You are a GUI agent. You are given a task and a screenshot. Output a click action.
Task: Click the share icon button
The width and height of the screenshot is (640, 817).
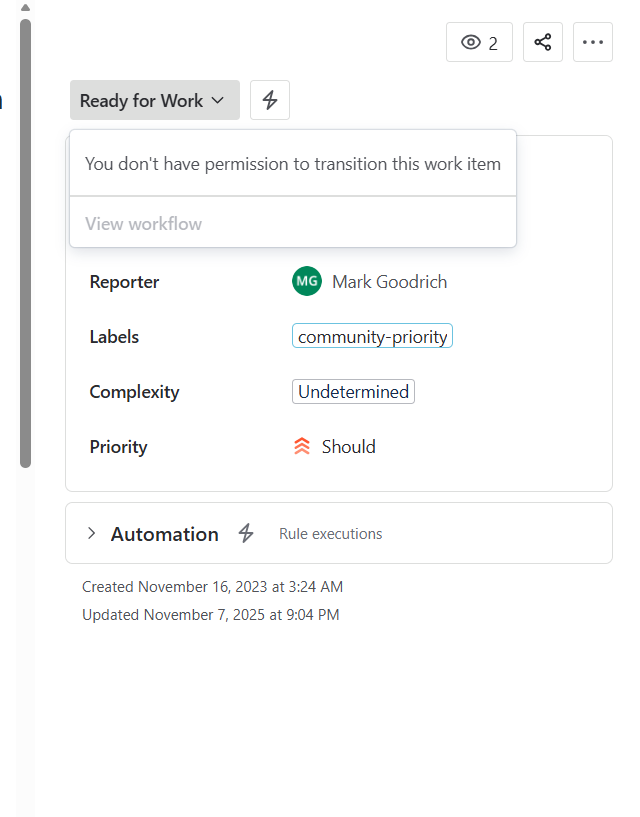click(x=543, y=42)
